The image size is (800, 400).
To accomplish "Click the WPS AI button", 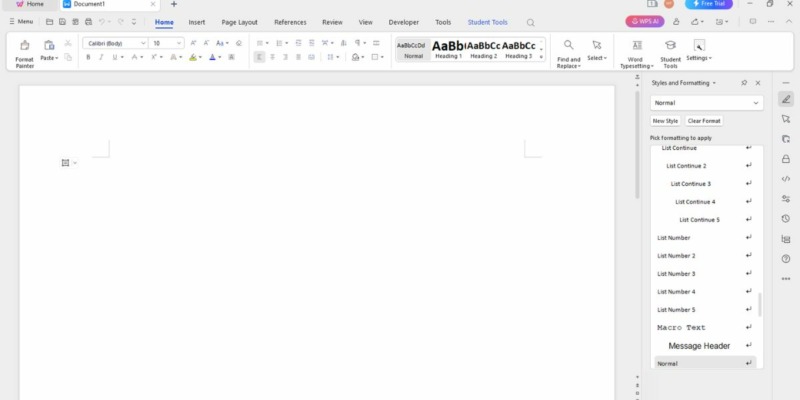I will pyautogui.click(x=645, y=22).
